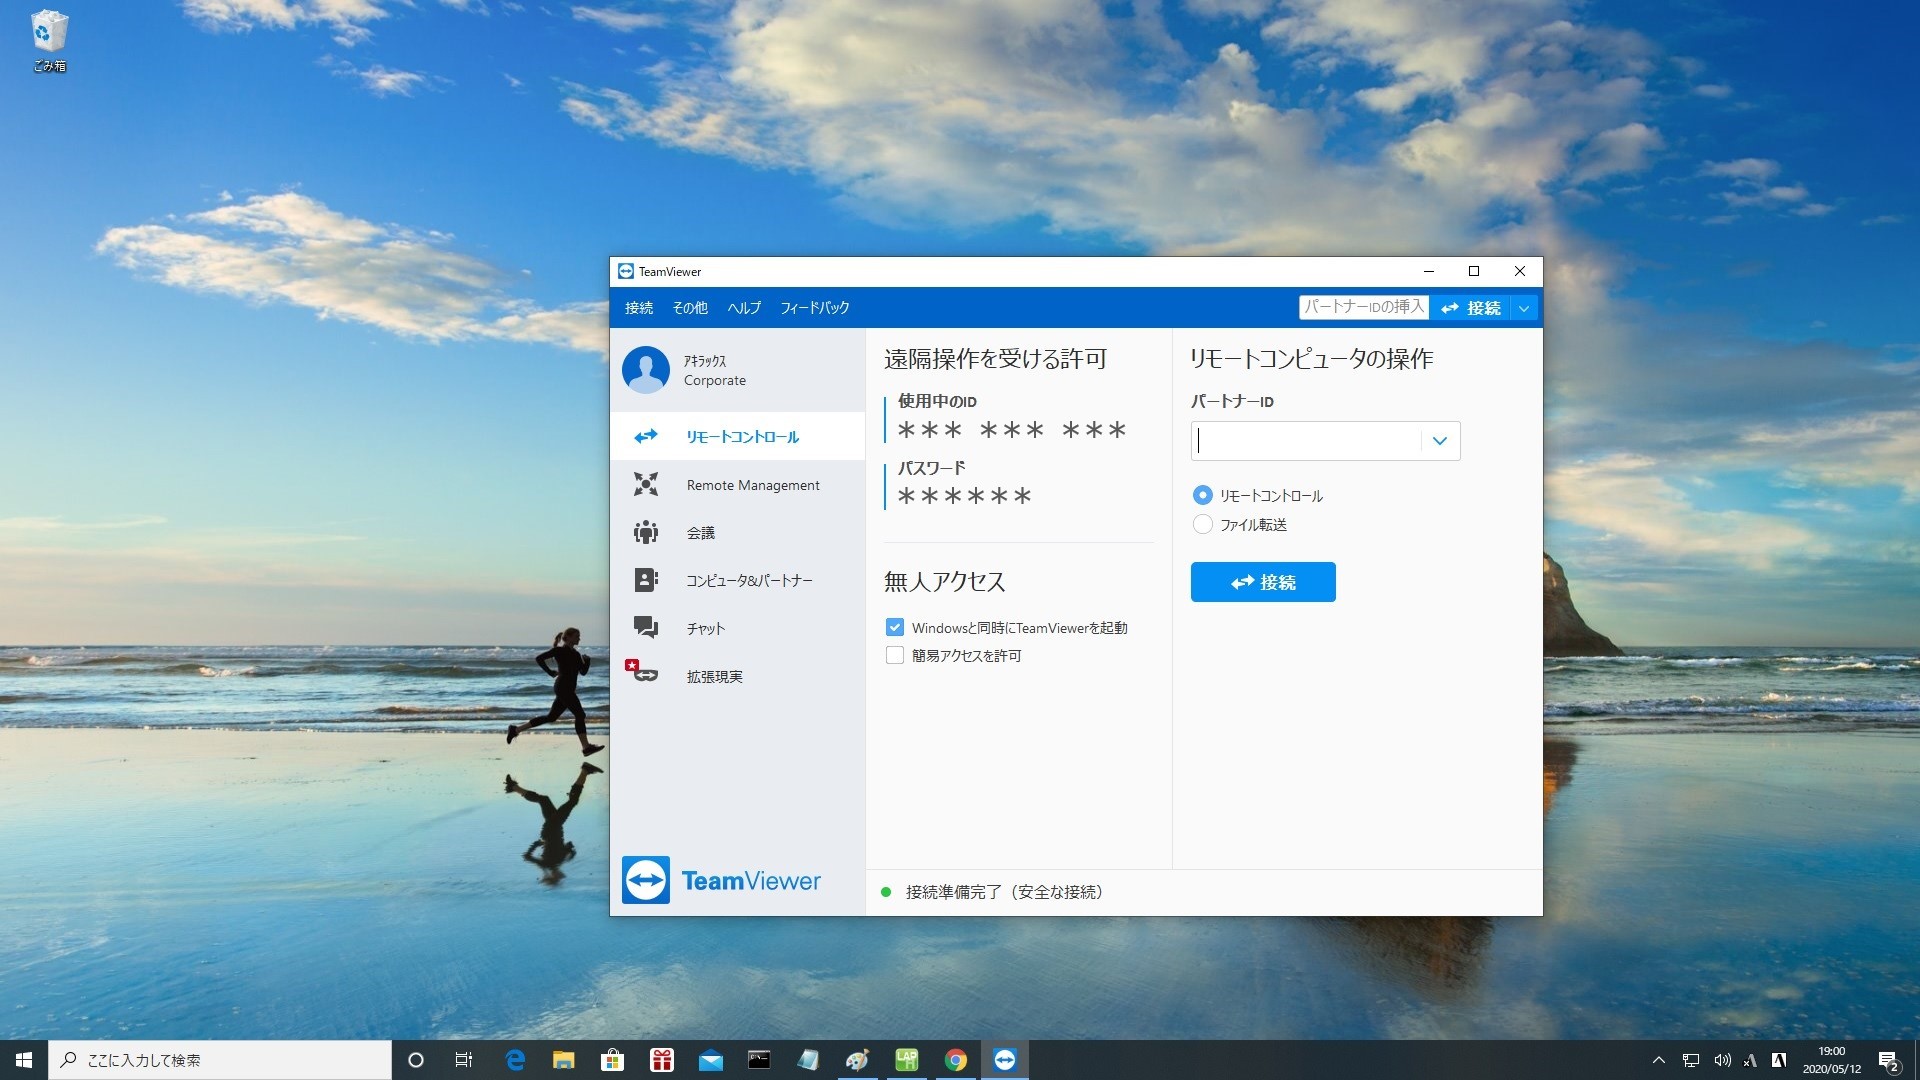
Task: Open Google Chrome from the taskbar
Action: pyautogui.click(x=956, y=1060)
